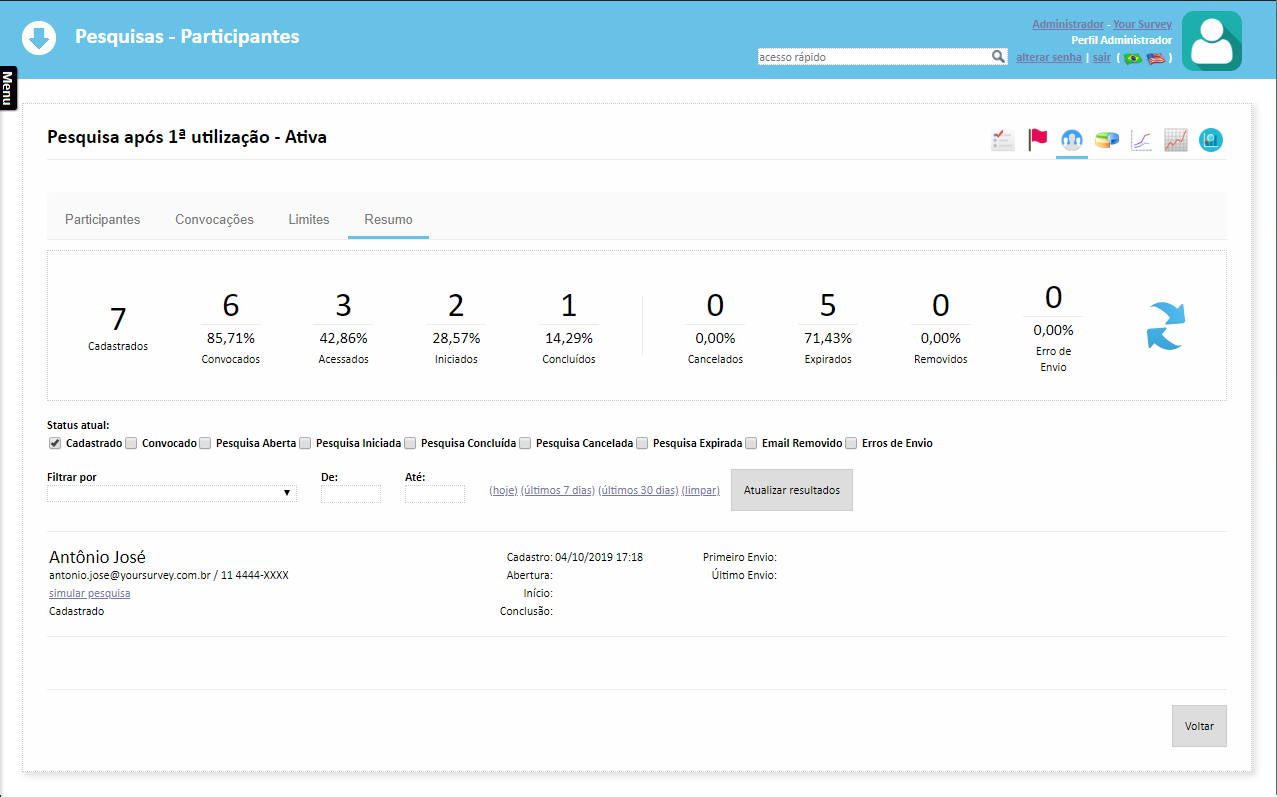Click the 6 Convocados count

pos(231,305)
